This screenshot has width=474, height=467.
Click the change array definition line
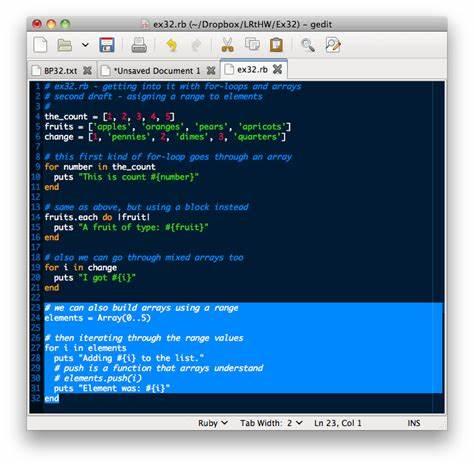[x=165, y=137]
